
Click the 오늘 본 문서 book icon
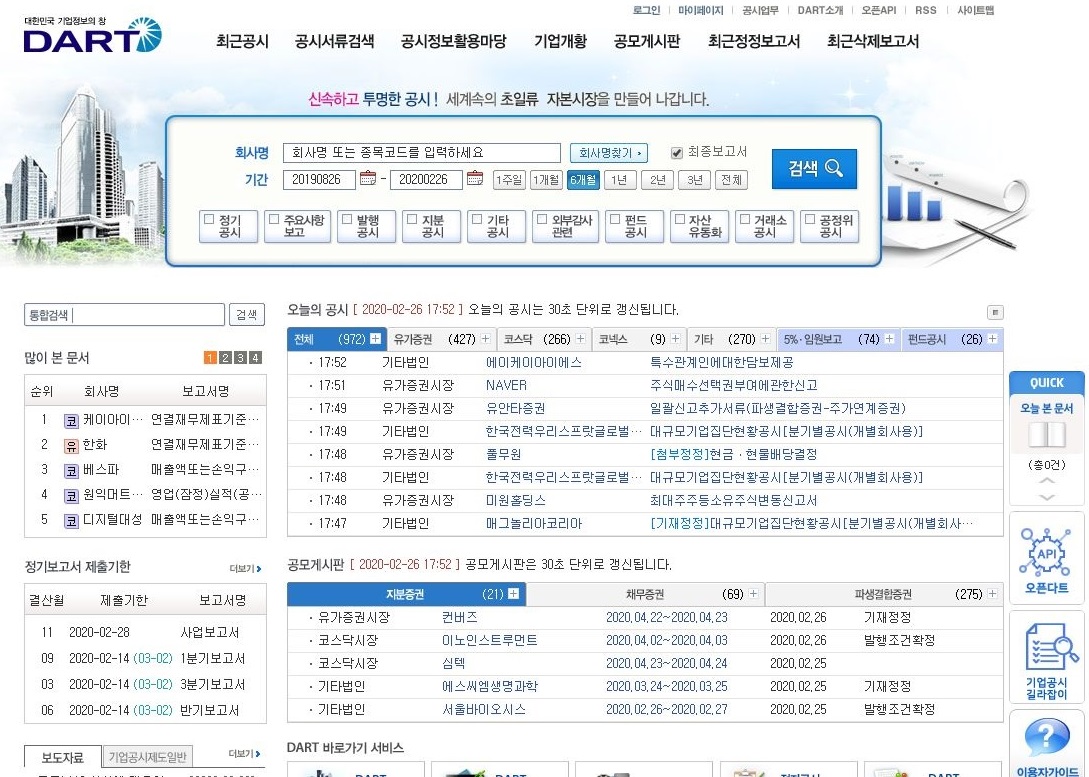coord(1047,435)
